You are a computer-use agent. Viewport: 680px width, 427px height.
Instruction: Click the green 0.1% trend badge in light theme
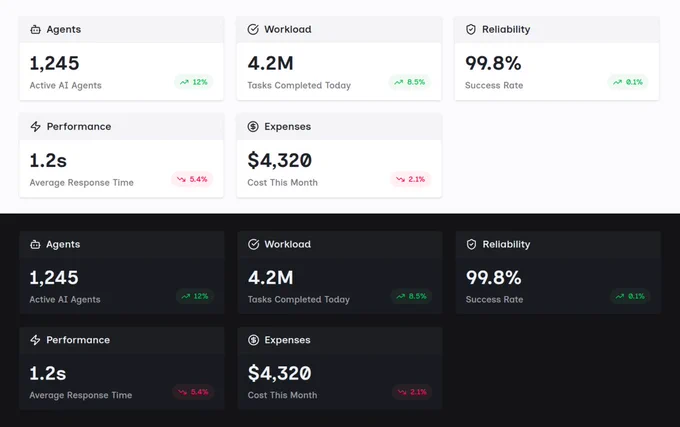(x=628, y=82)
